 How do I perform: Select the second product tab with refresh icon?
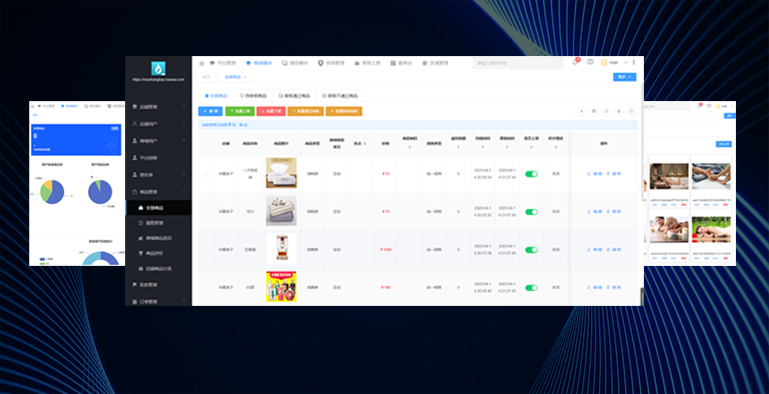click(253, 96)
